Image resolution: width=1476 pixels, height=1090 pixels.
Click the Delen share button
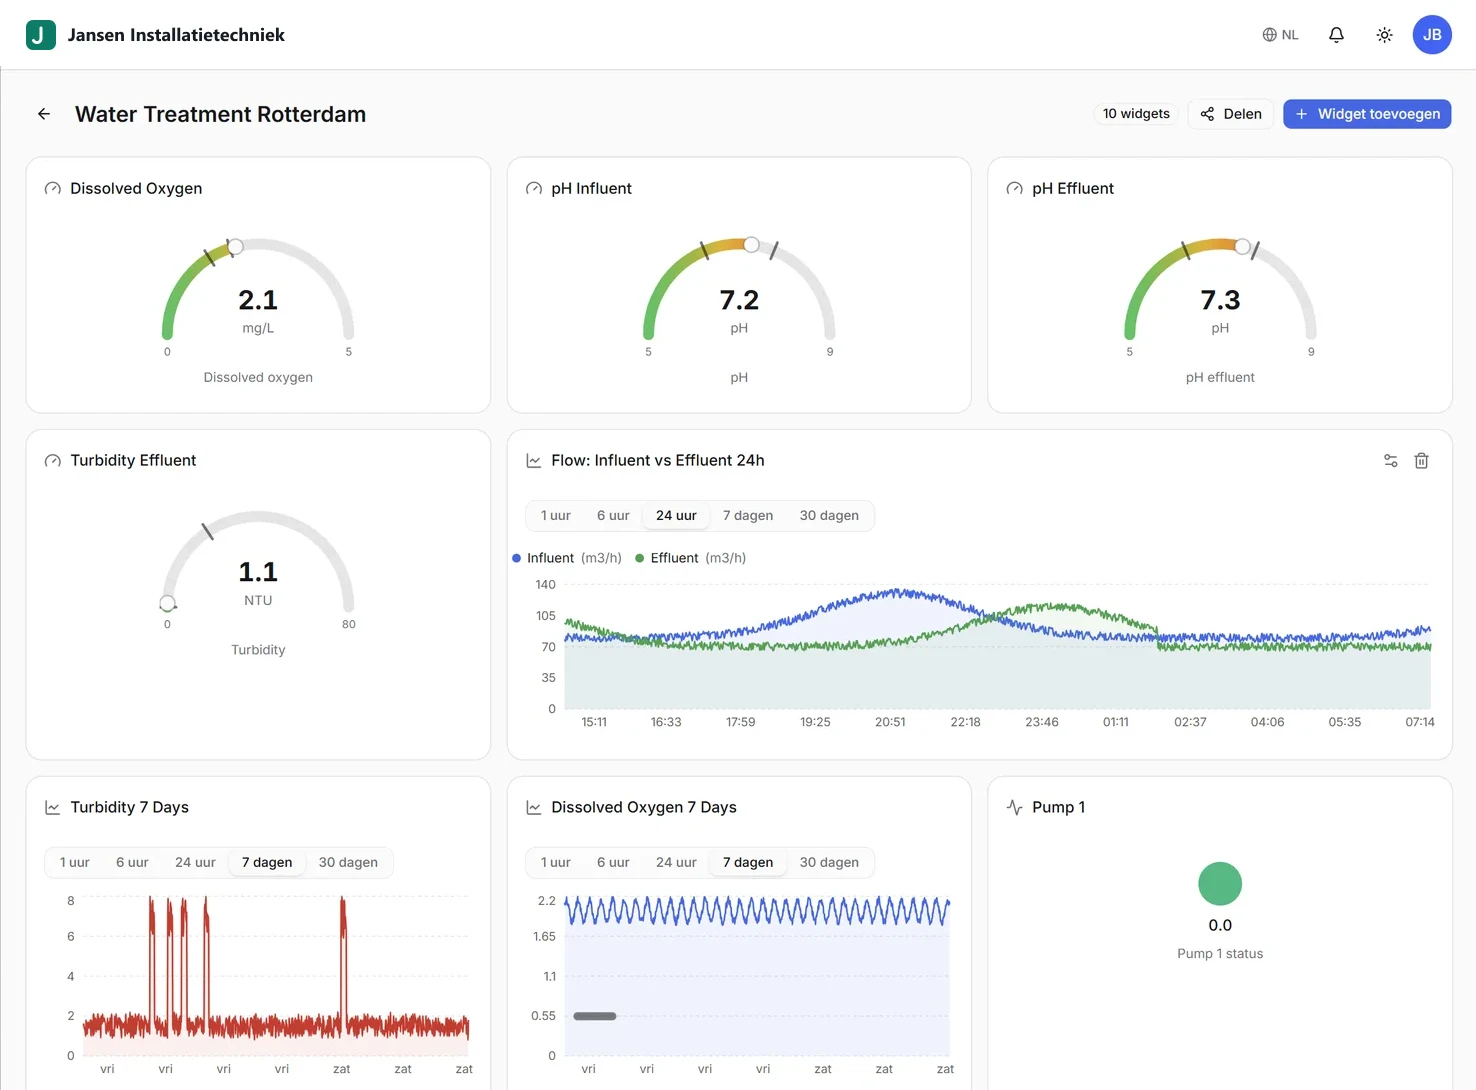point(1231,114)
